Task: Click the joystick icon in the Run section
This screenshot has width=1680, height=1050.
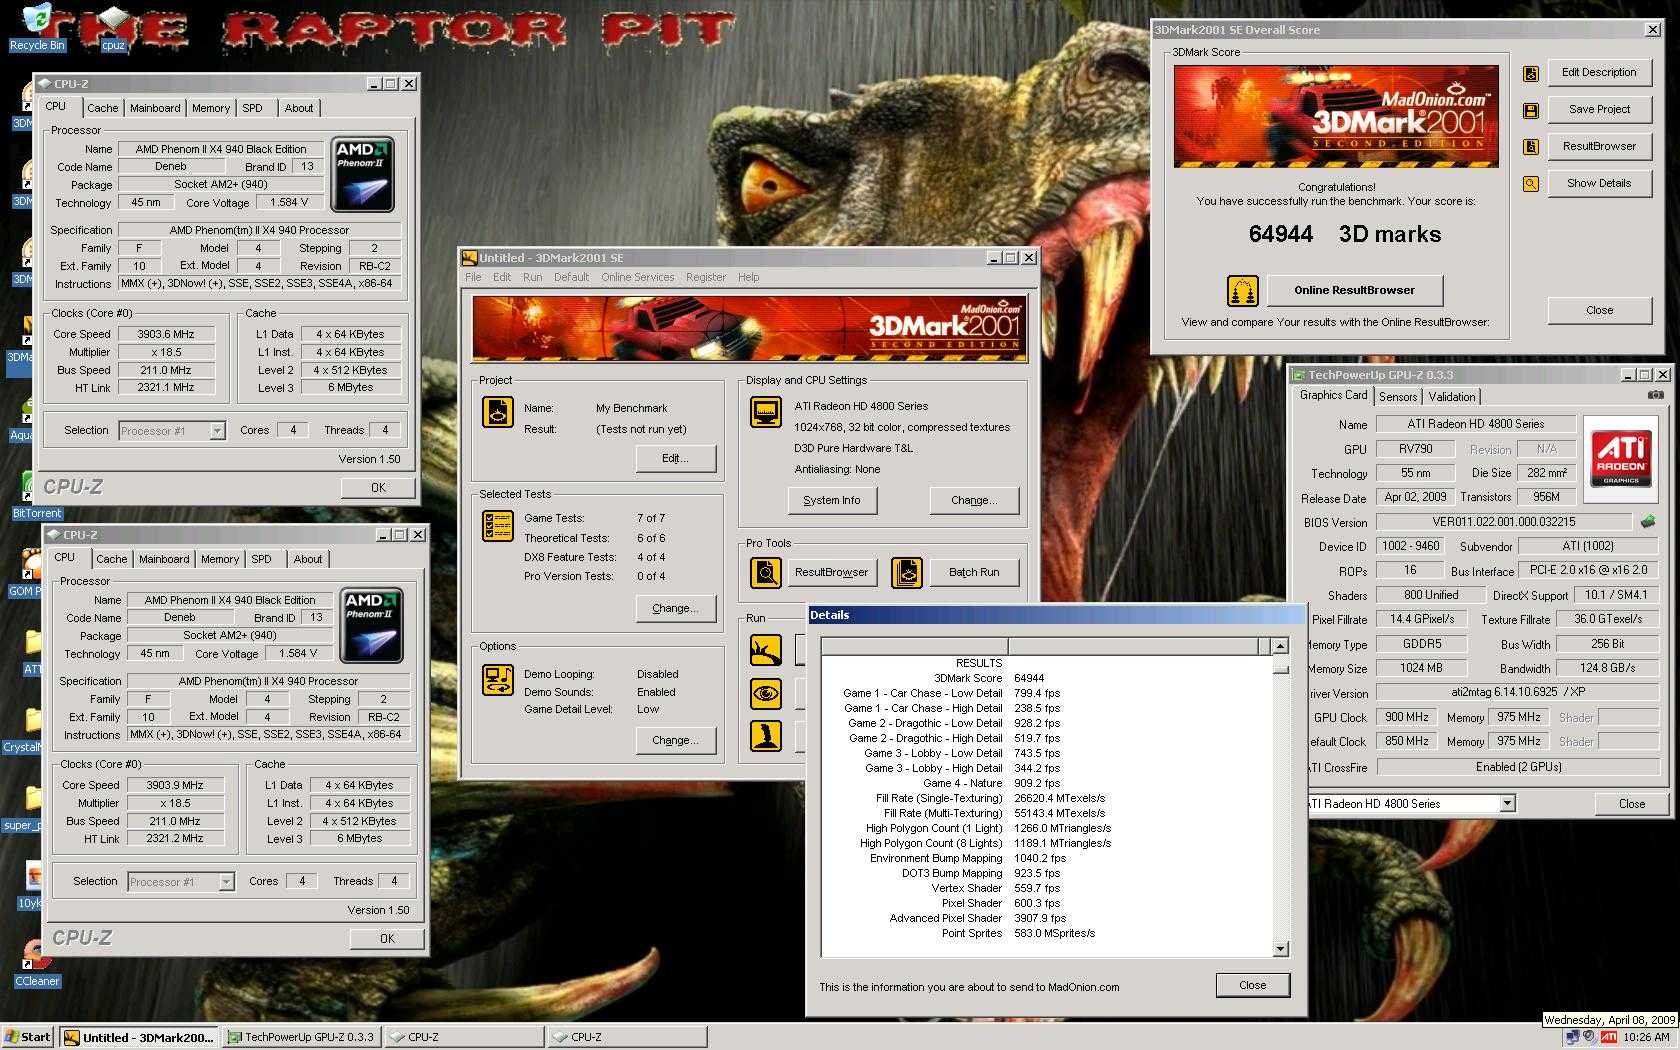Action: click(766, 736)
